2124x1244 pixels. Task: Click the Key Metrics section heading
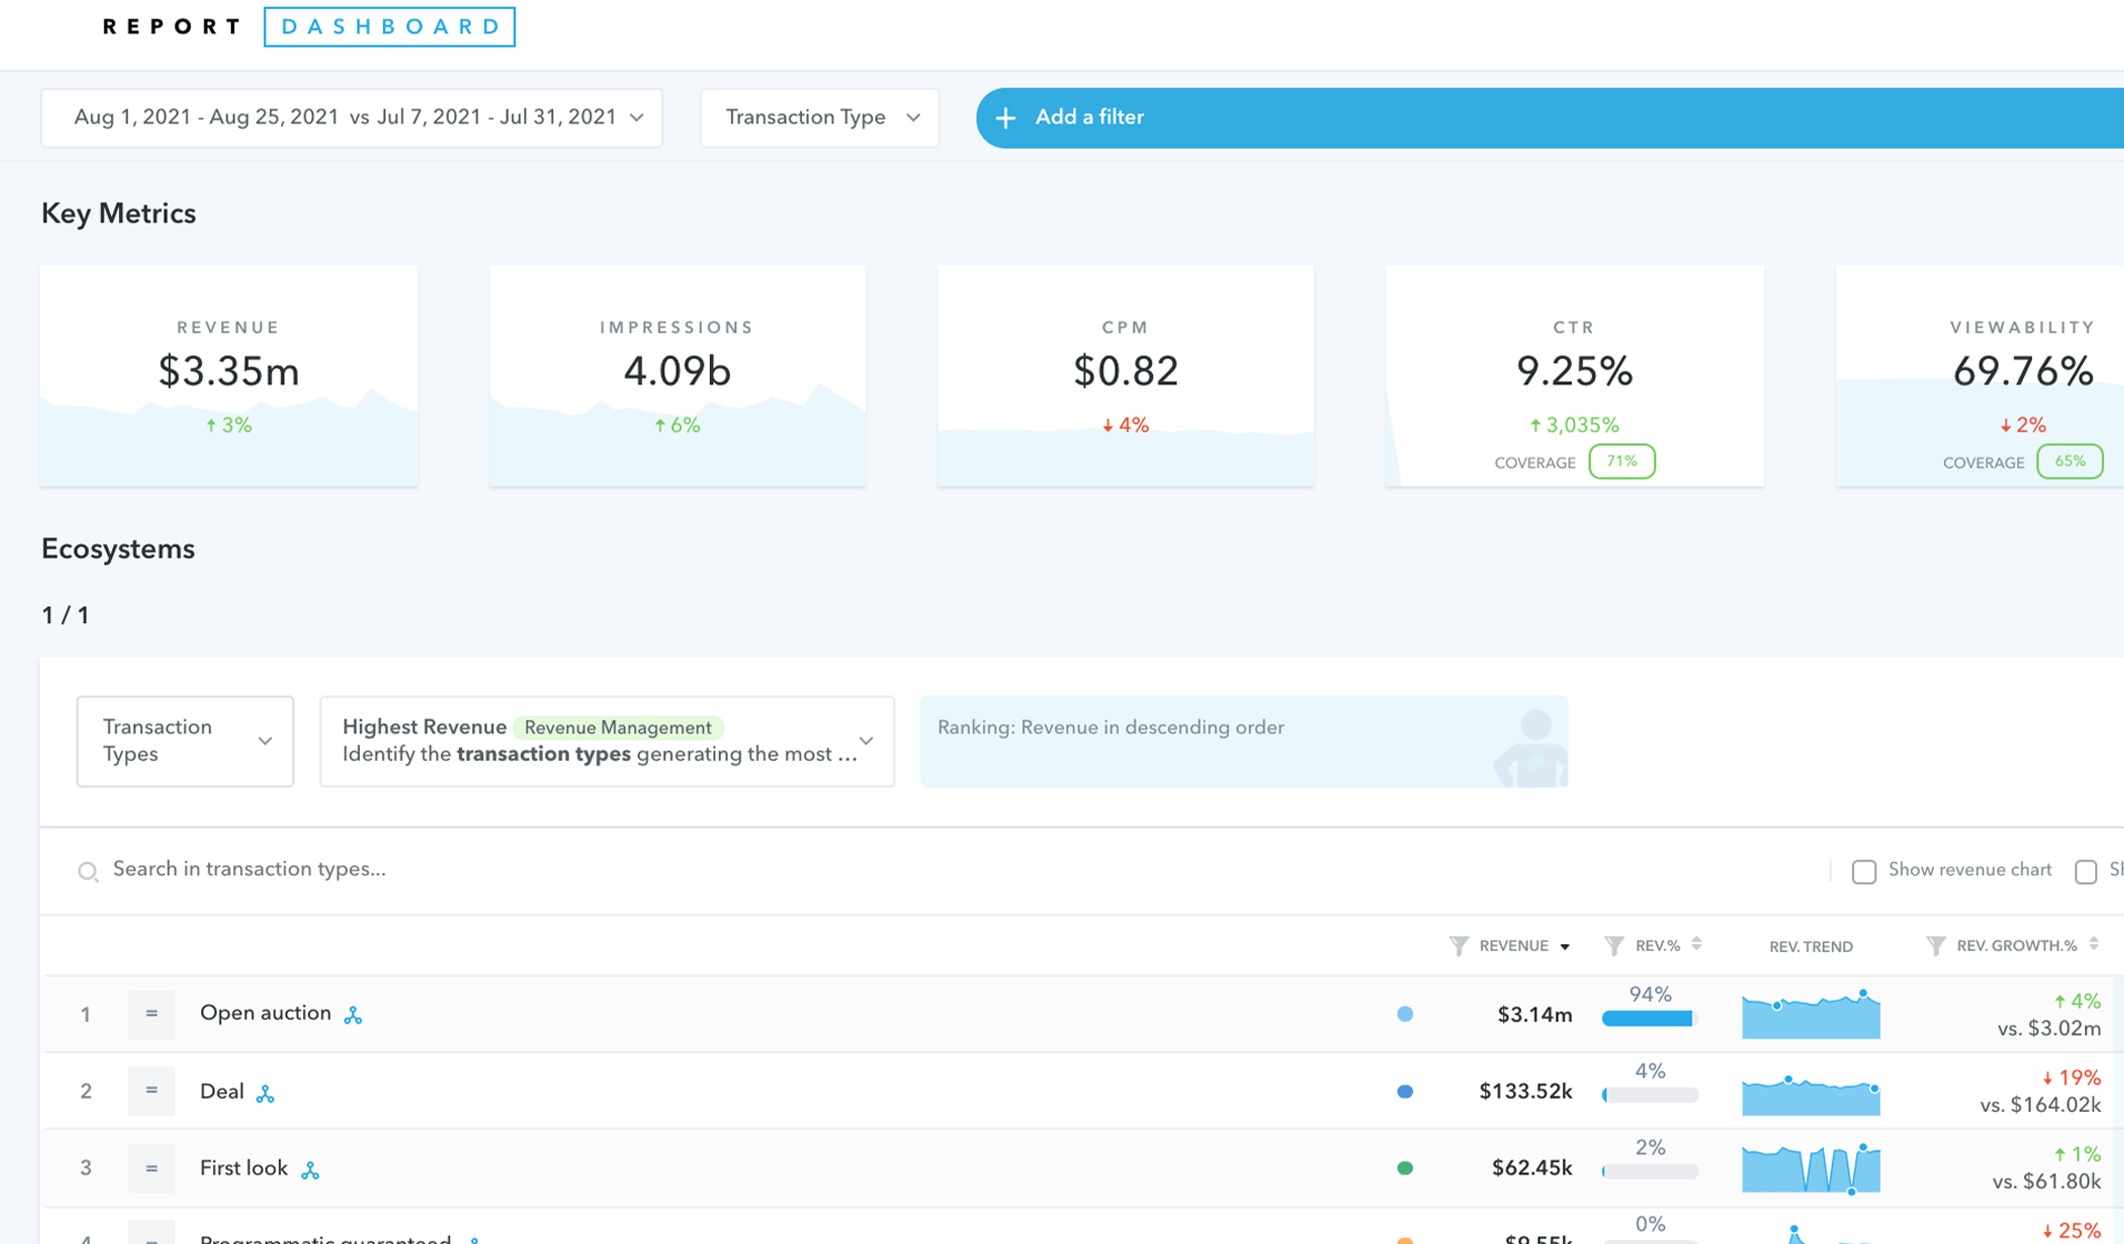118,214
